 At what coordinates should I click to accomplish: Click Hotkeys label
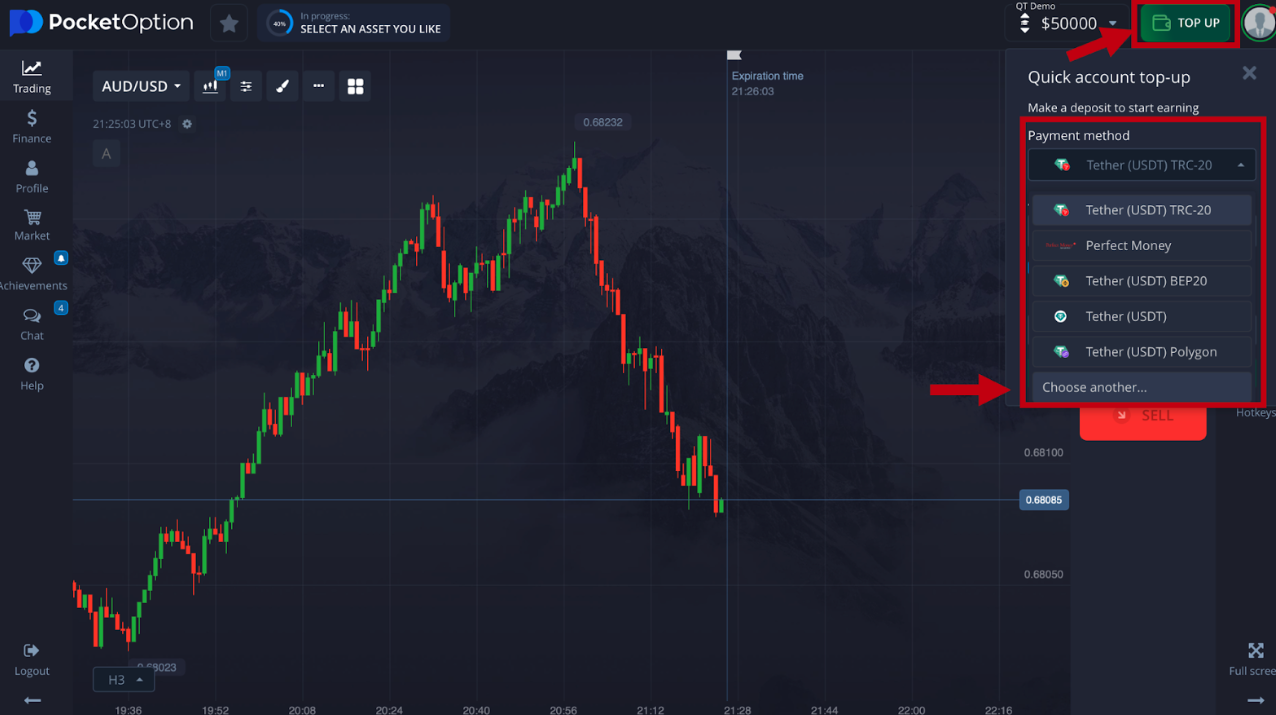click(1255, 413)
